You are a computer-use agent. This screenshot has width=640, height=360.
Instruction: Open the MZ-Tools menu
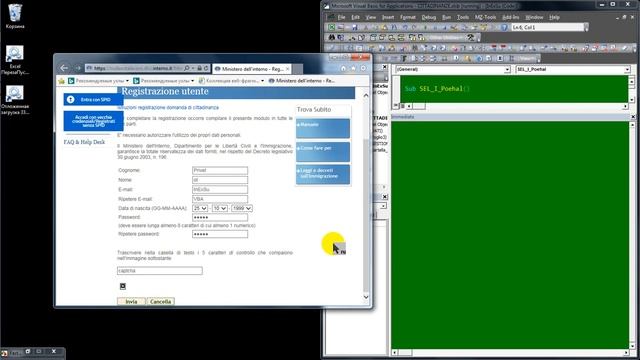pos(485,18)
